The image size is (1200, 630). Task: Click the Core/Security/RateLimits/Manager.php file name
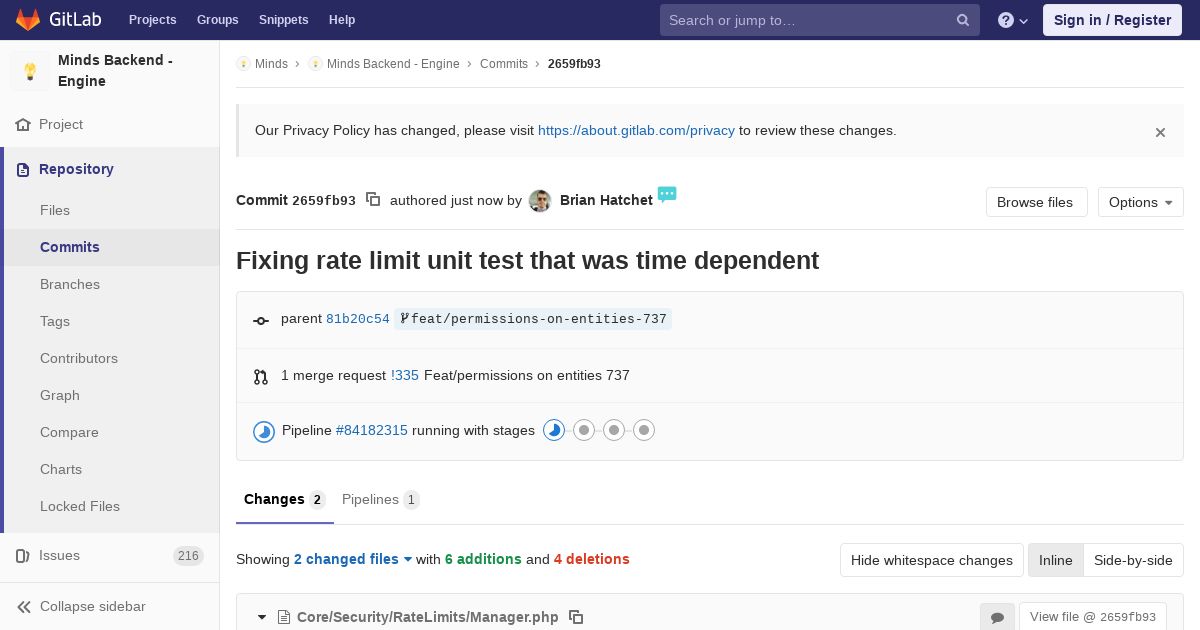(x=428, y=617)
